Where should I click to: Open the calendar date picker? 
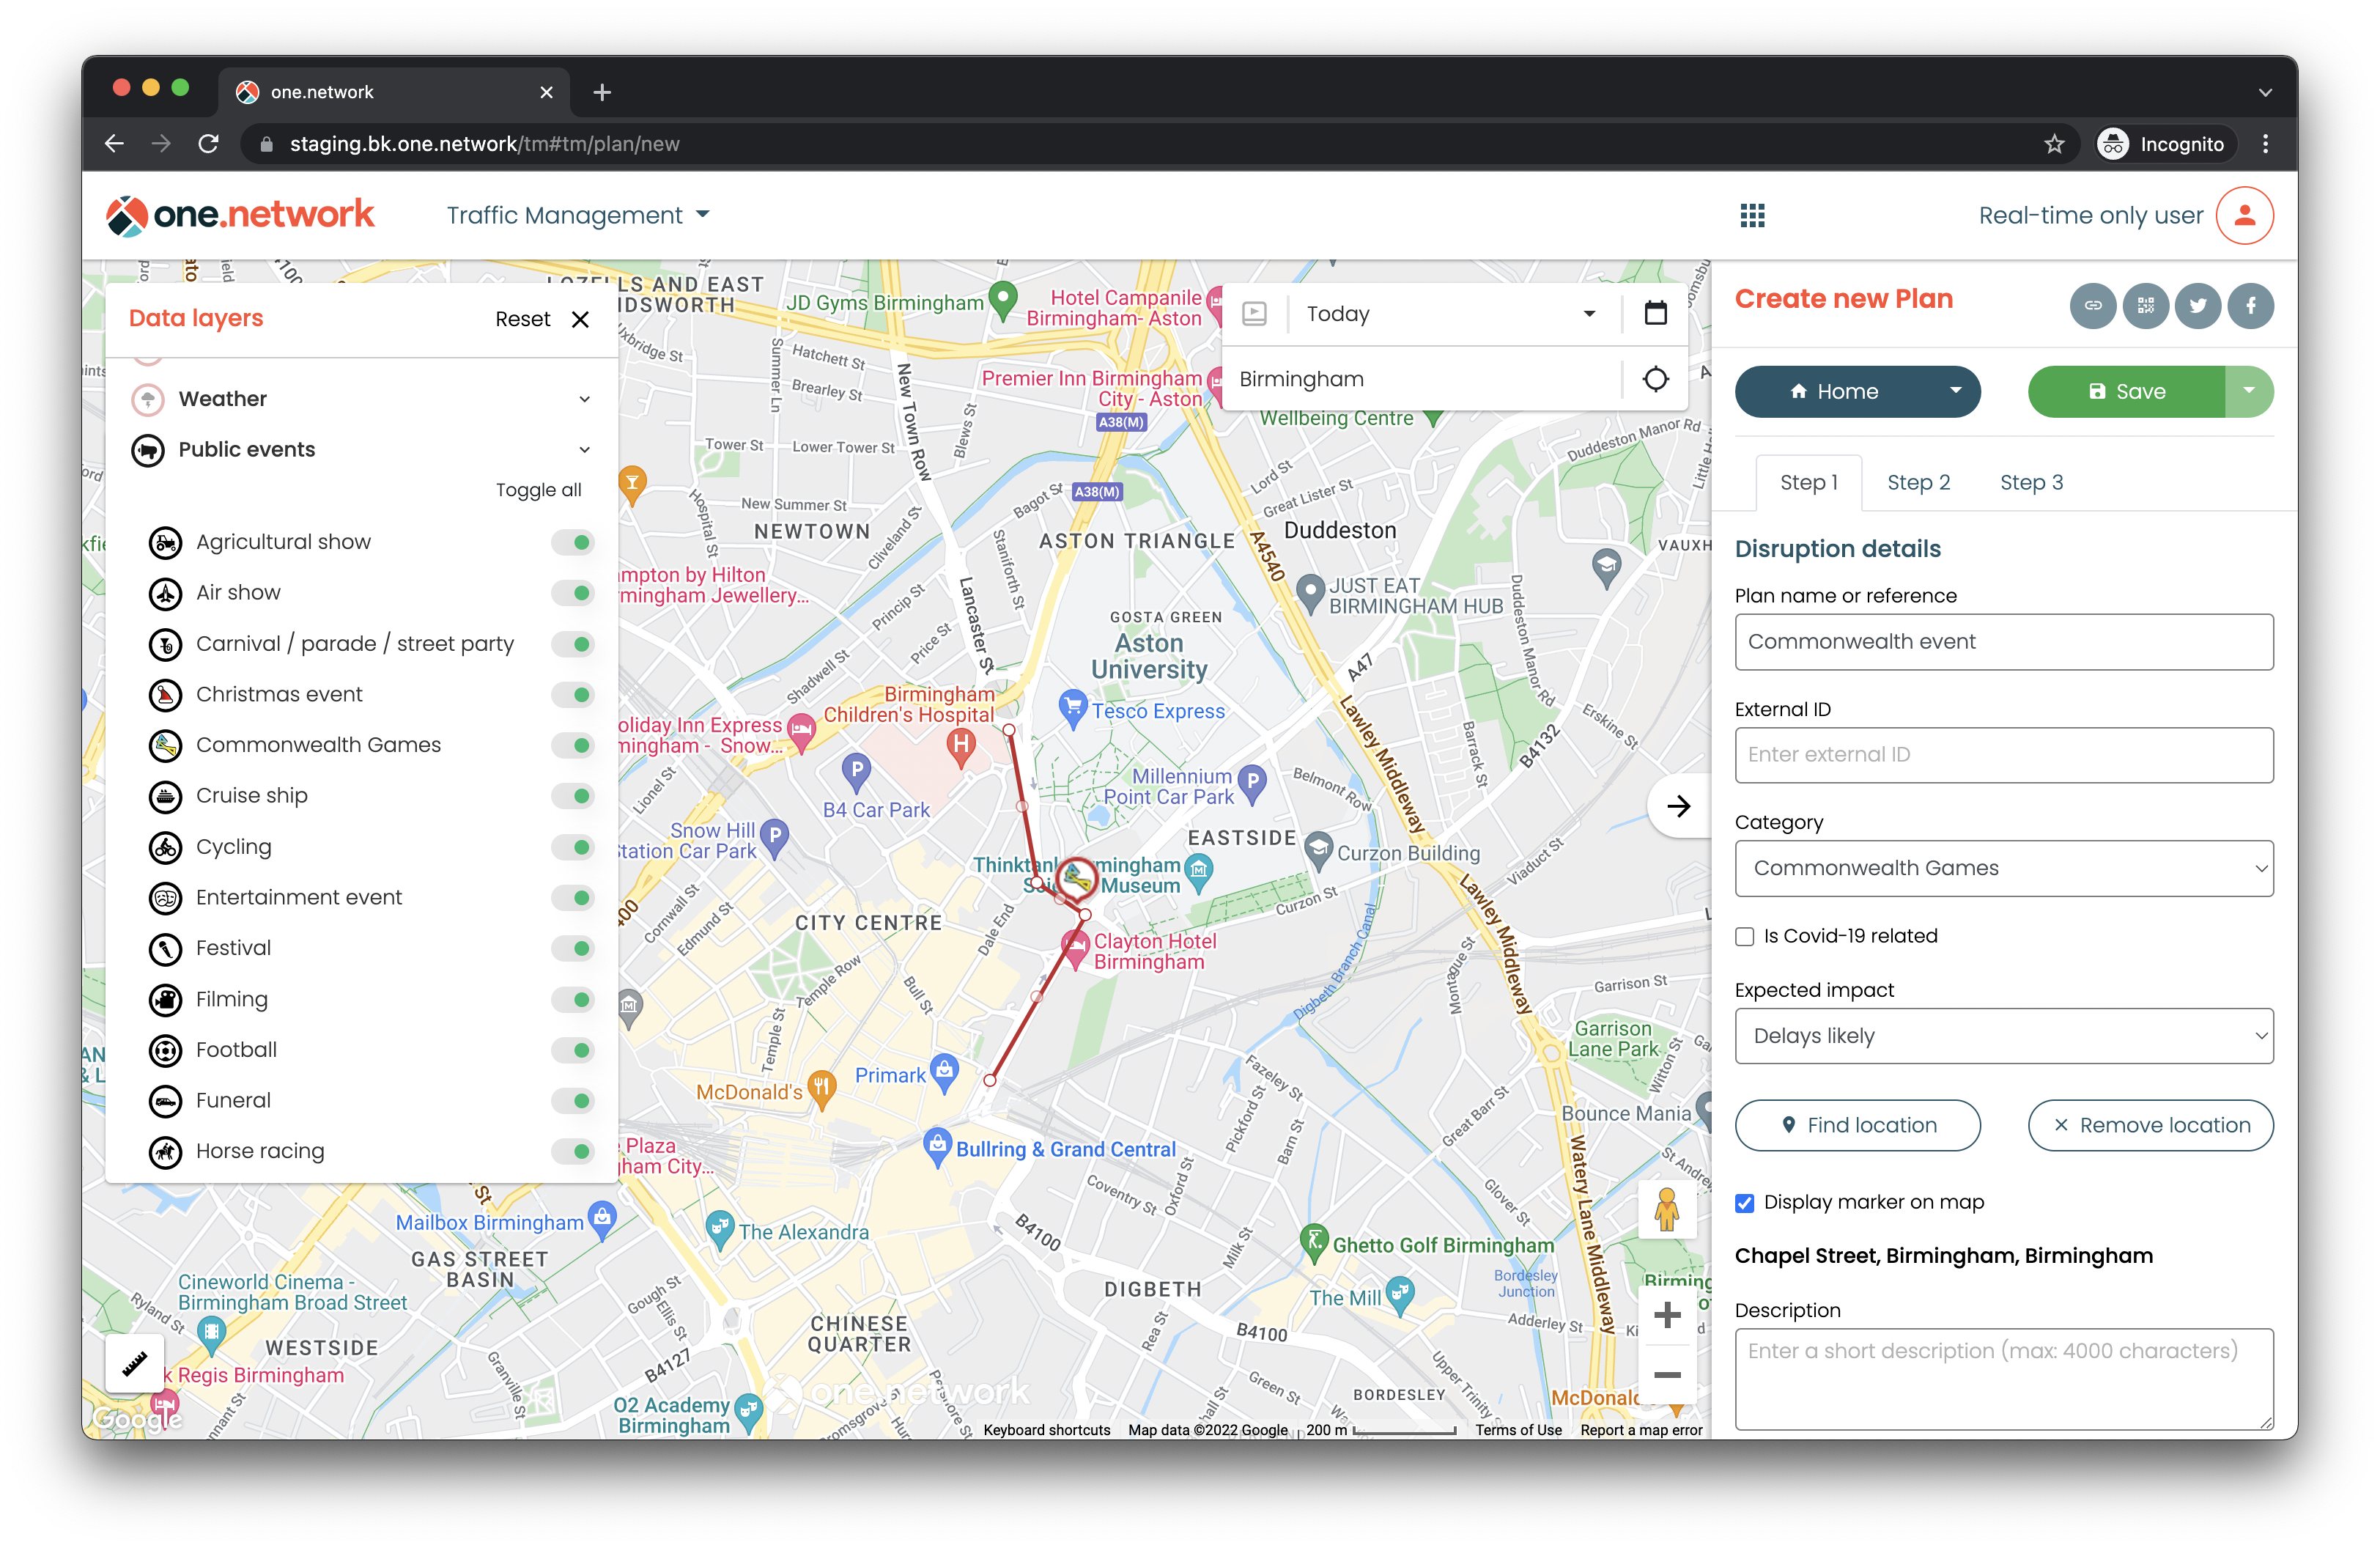[1655, 314]
